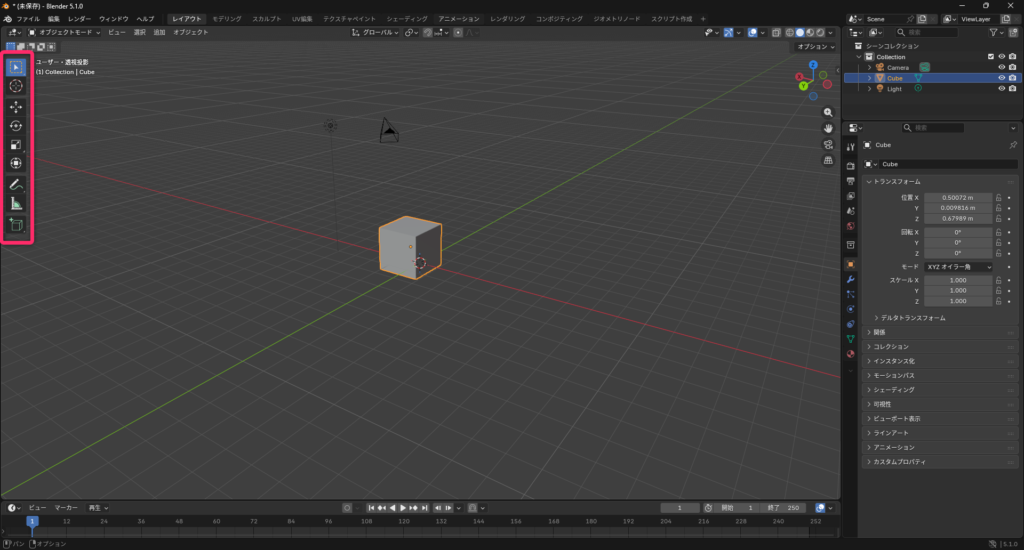Select the Add Cube tool

click(16, 225)
